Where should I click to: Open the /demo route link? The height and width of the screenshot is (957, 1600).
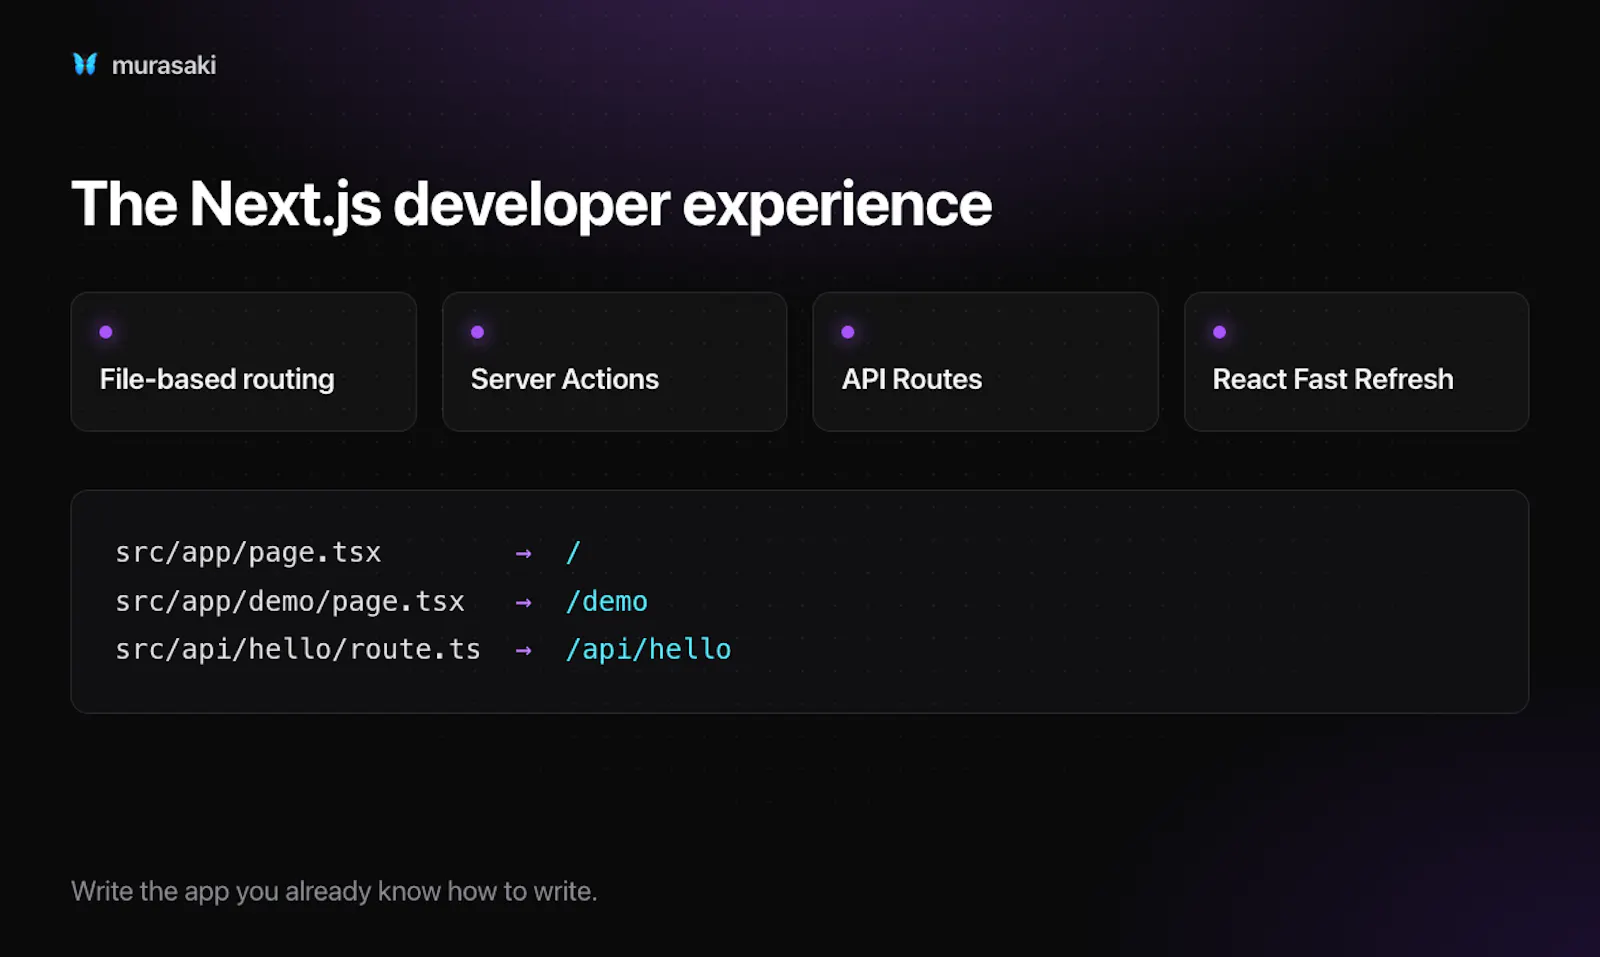pos(607,601)
